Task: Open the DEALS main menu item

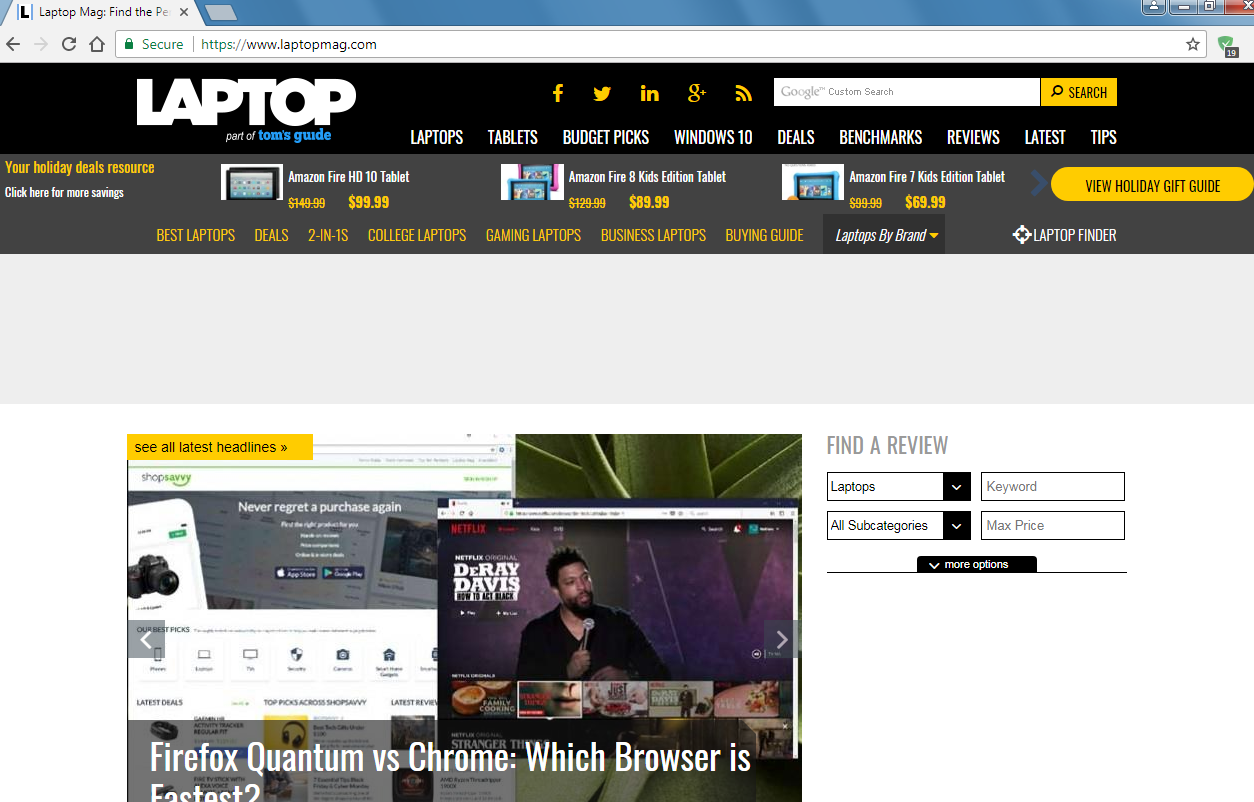Action: pyautogui.click(x=796, y=137)
